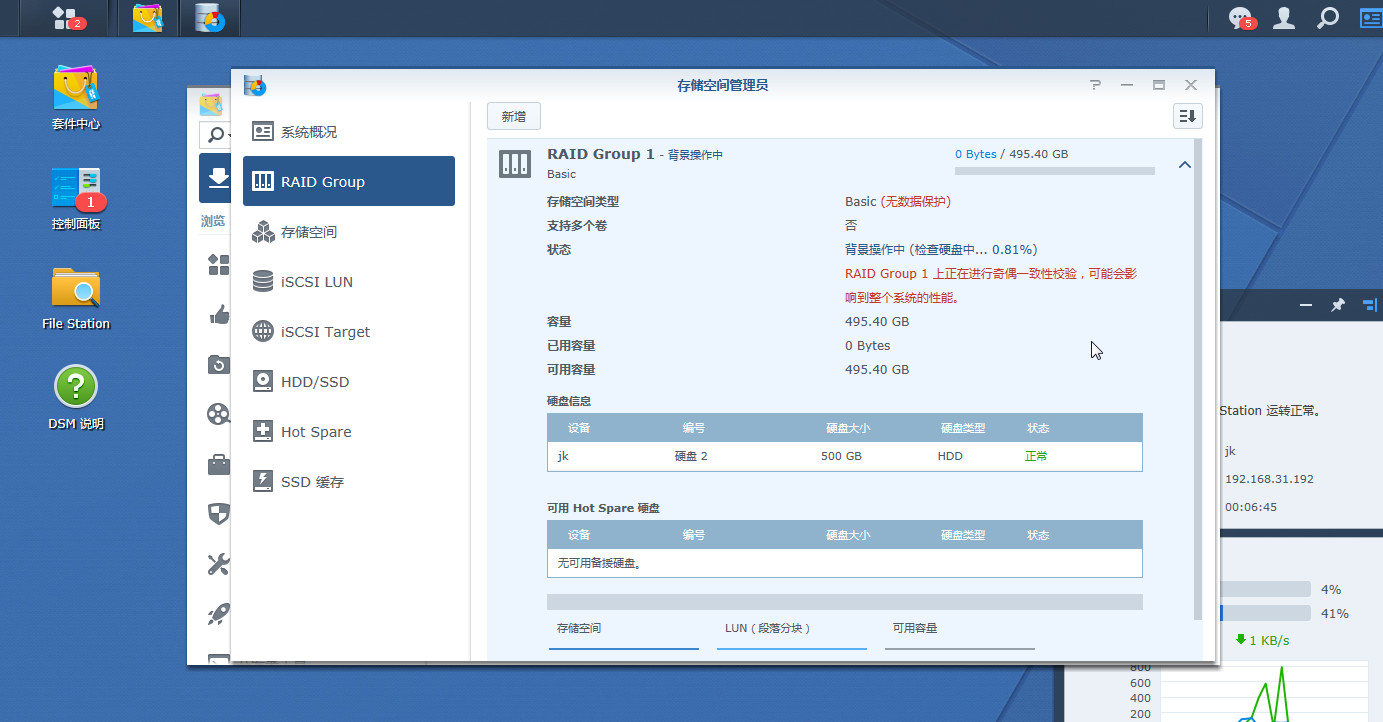Open File Station desktop shortcut
Image resolution: width=1383 pixels, height=722 pixels.
click(76, 298)
